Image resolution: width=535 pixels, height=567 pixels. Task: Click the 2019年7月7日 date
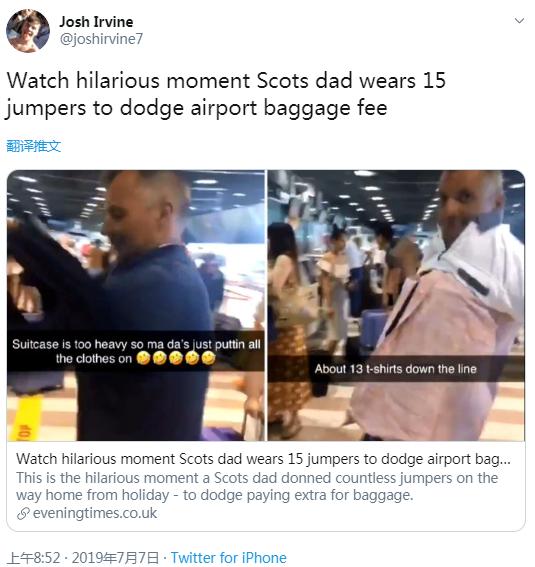click(x=115, y=558)
